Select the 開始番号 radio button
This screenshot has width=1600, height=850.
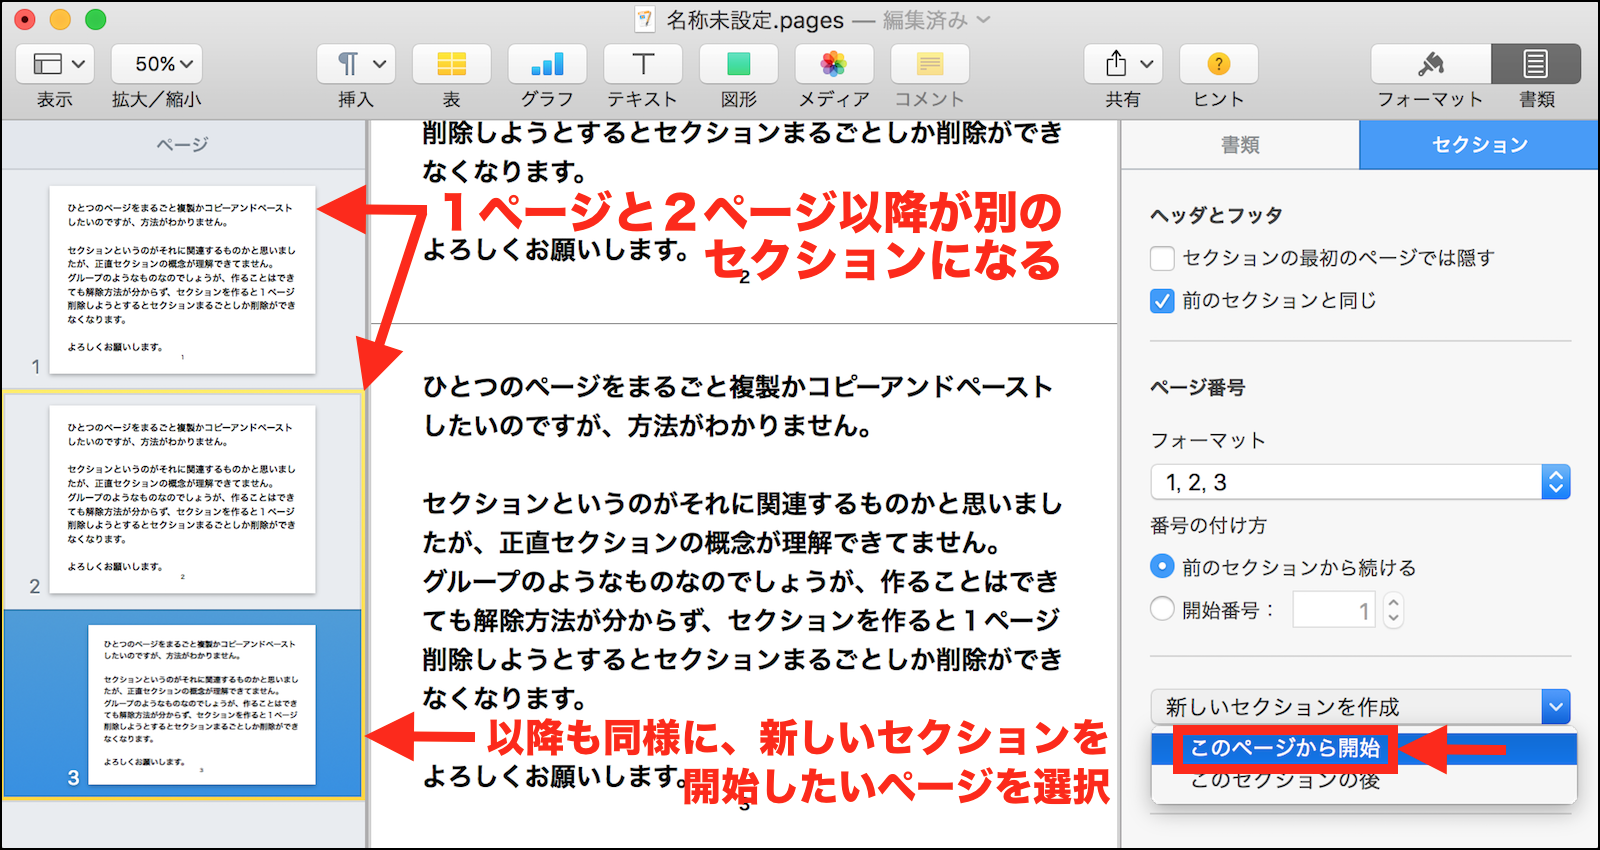click(x=1162, y=608)
